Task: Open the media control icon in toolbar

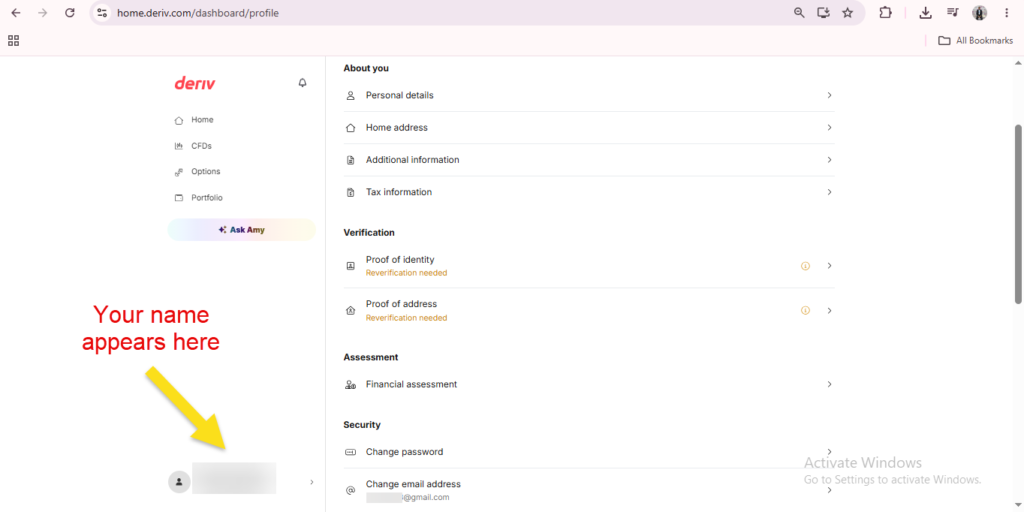Action: pyautogui.click(x=953, y=12)
